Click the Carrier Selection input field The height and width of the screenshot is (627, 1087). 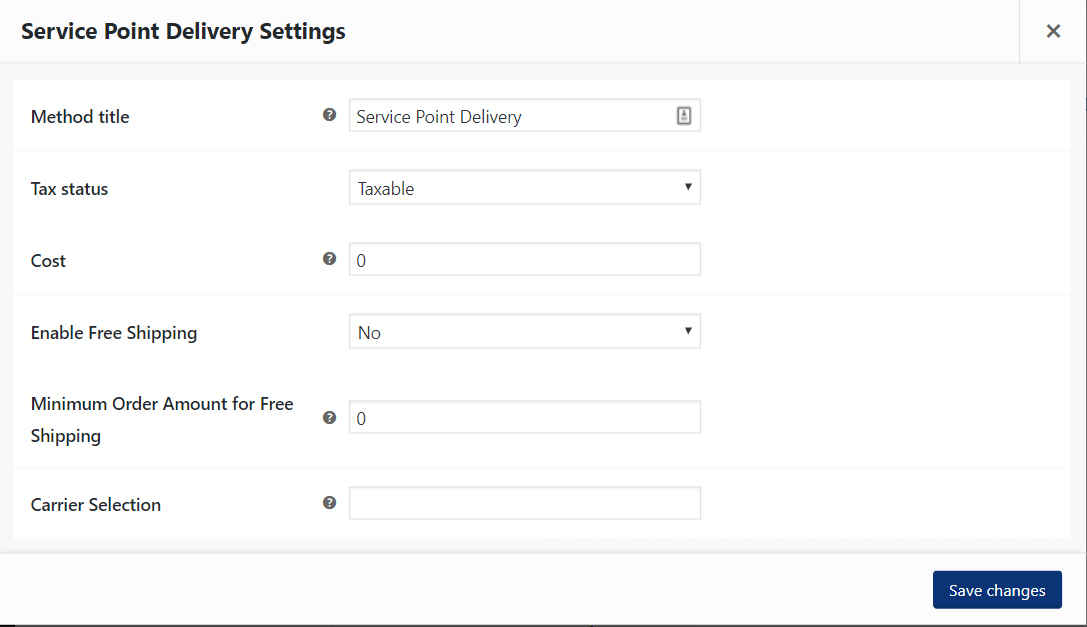tap(525, 504)
